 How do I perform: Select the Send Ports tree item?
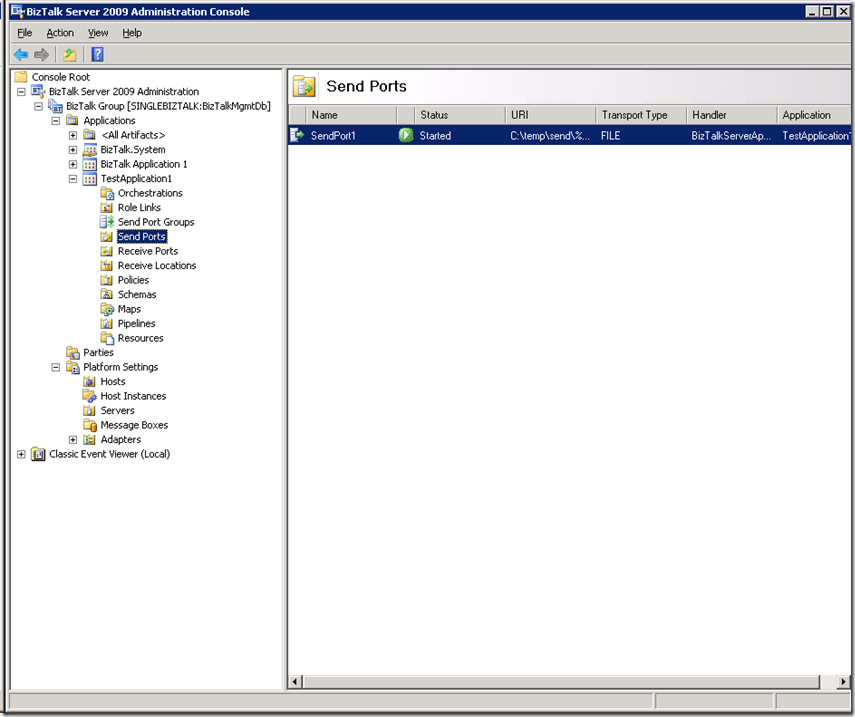142,237
